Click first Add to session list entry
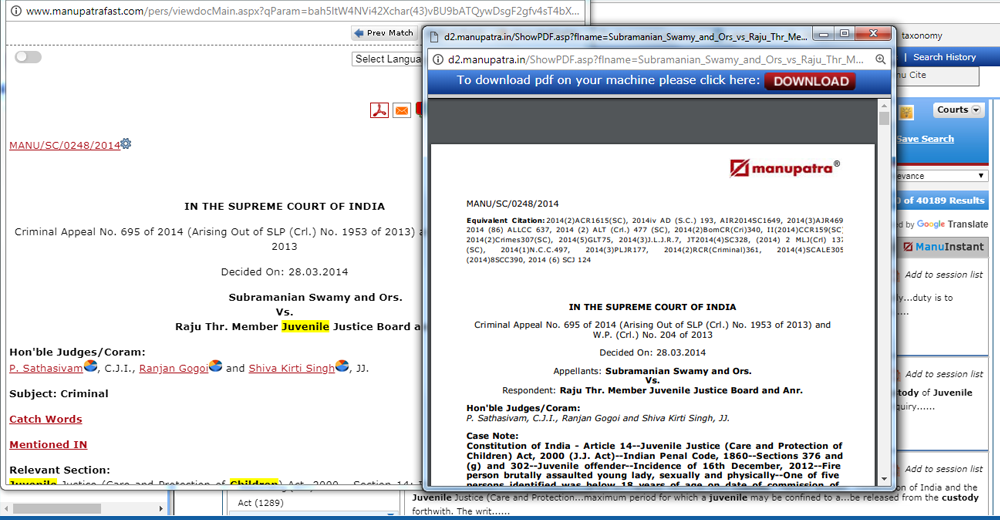 coord(943,274)
